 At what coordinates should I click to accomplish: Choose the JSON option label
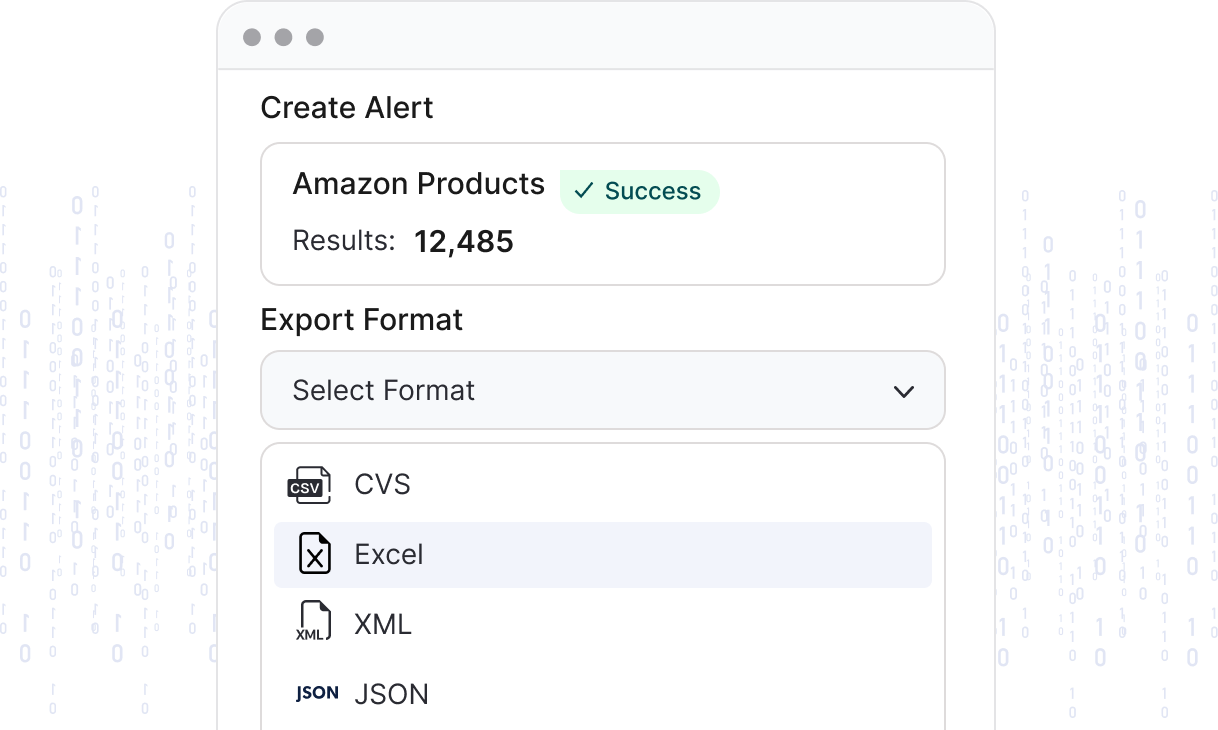[391, 694]
